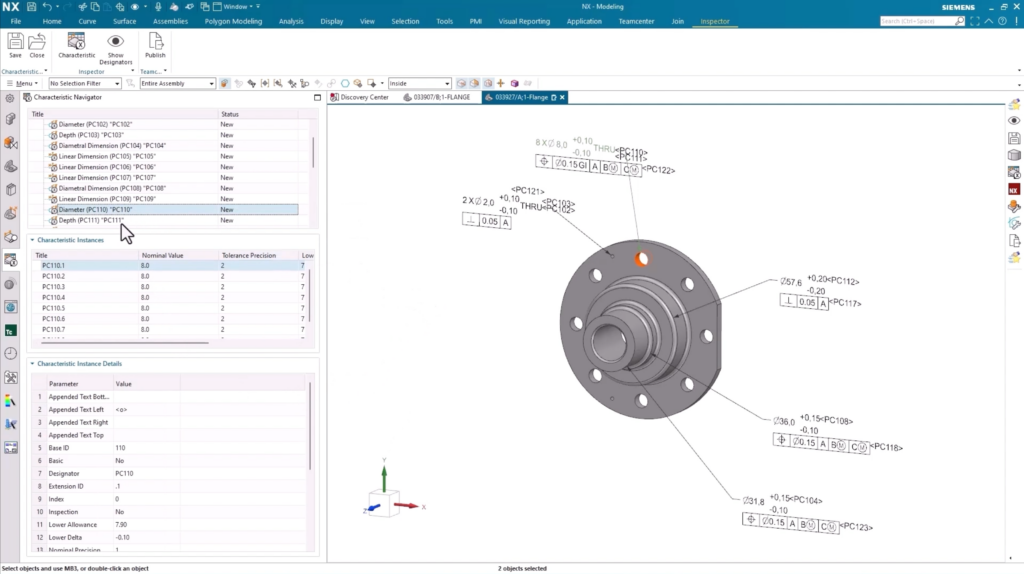The image size is (1024, 574).
Task: Open the No Selection Filter dropdown
Action: [84, 84]
